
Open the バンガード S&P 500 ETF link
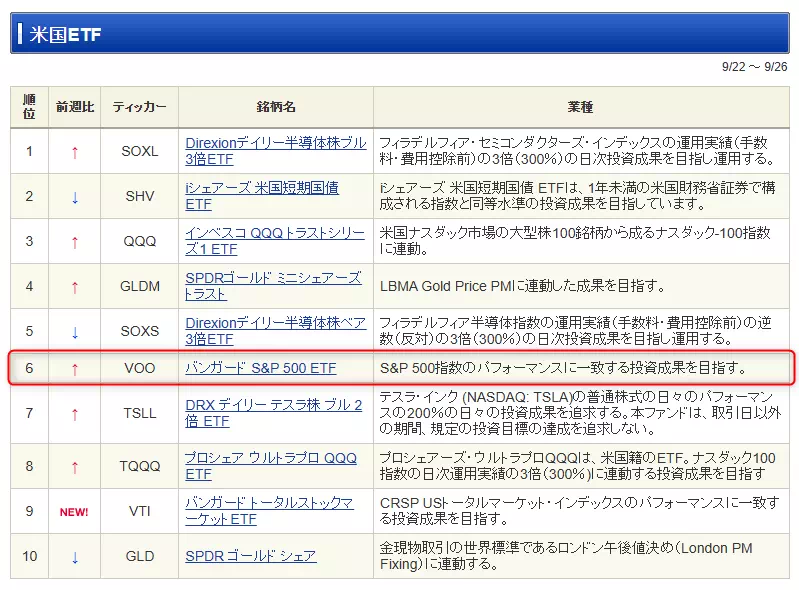coord(261,368)
